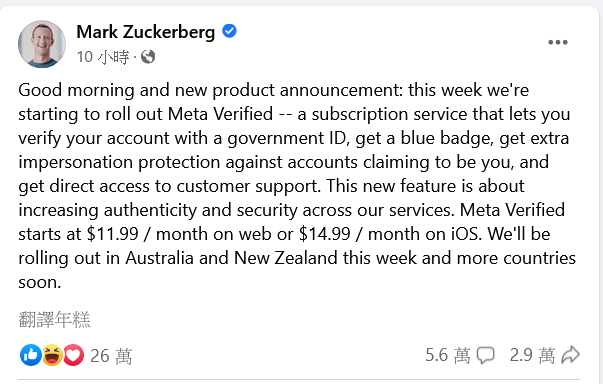
Task: Click the speech bubble comment icon
Action: point(485,355)
